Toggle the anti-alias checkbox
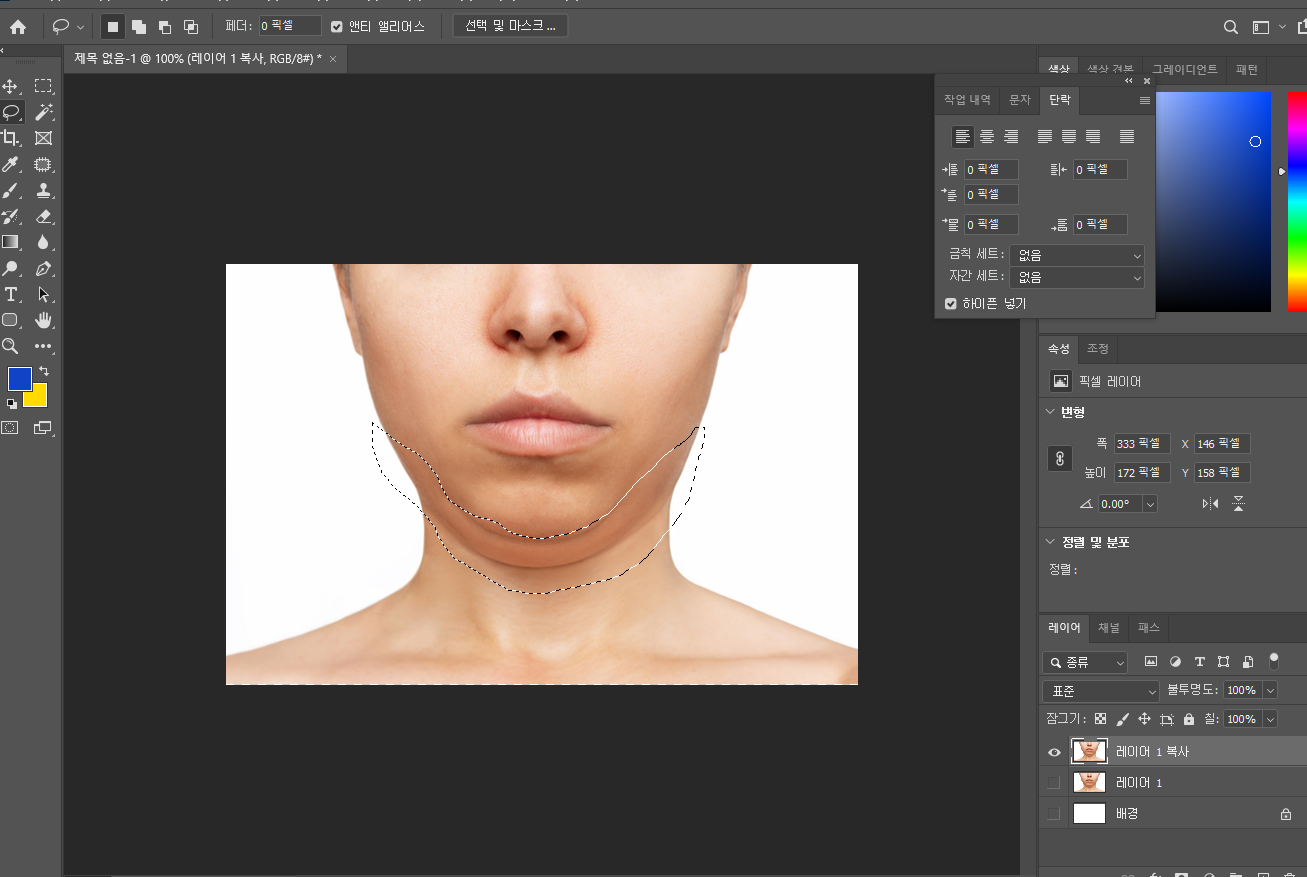Image resolution: width=1307 pixels, height=877 pixels. [x=337, y=27]
